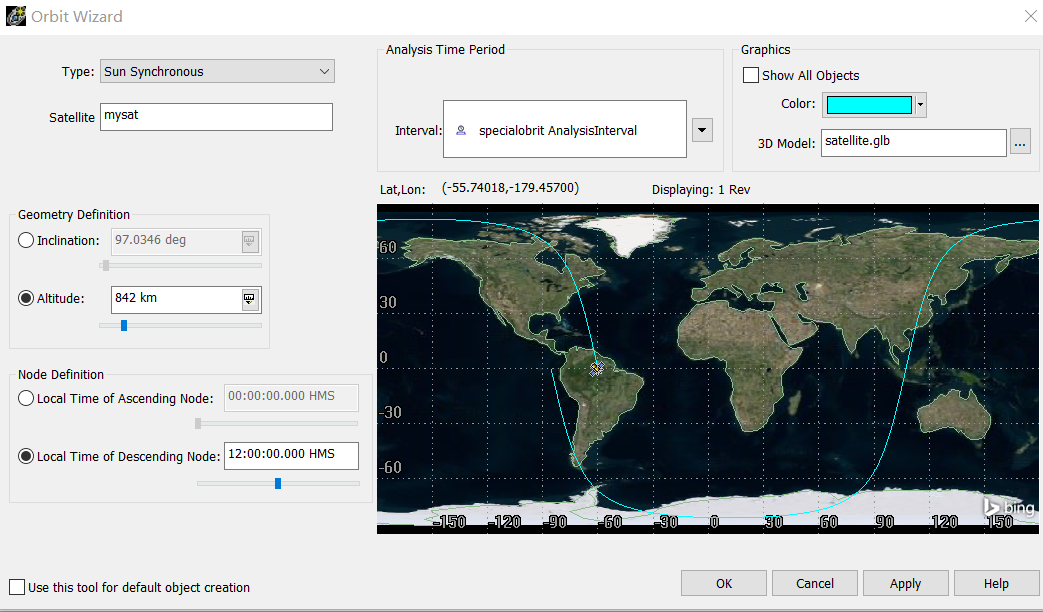1043x612 pixels.
Task: Click the Apply button
Action: (905, 583)
